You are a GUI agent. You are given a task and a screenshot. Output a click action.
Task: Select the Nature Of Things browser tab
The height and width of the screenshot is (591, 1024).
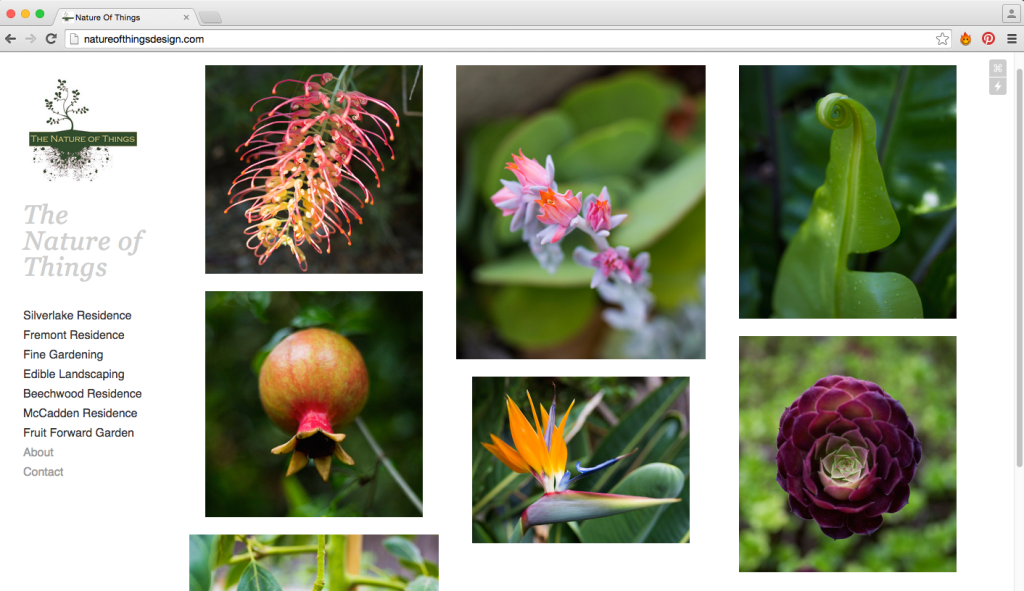pyautogui.click(x=120, y=16)
